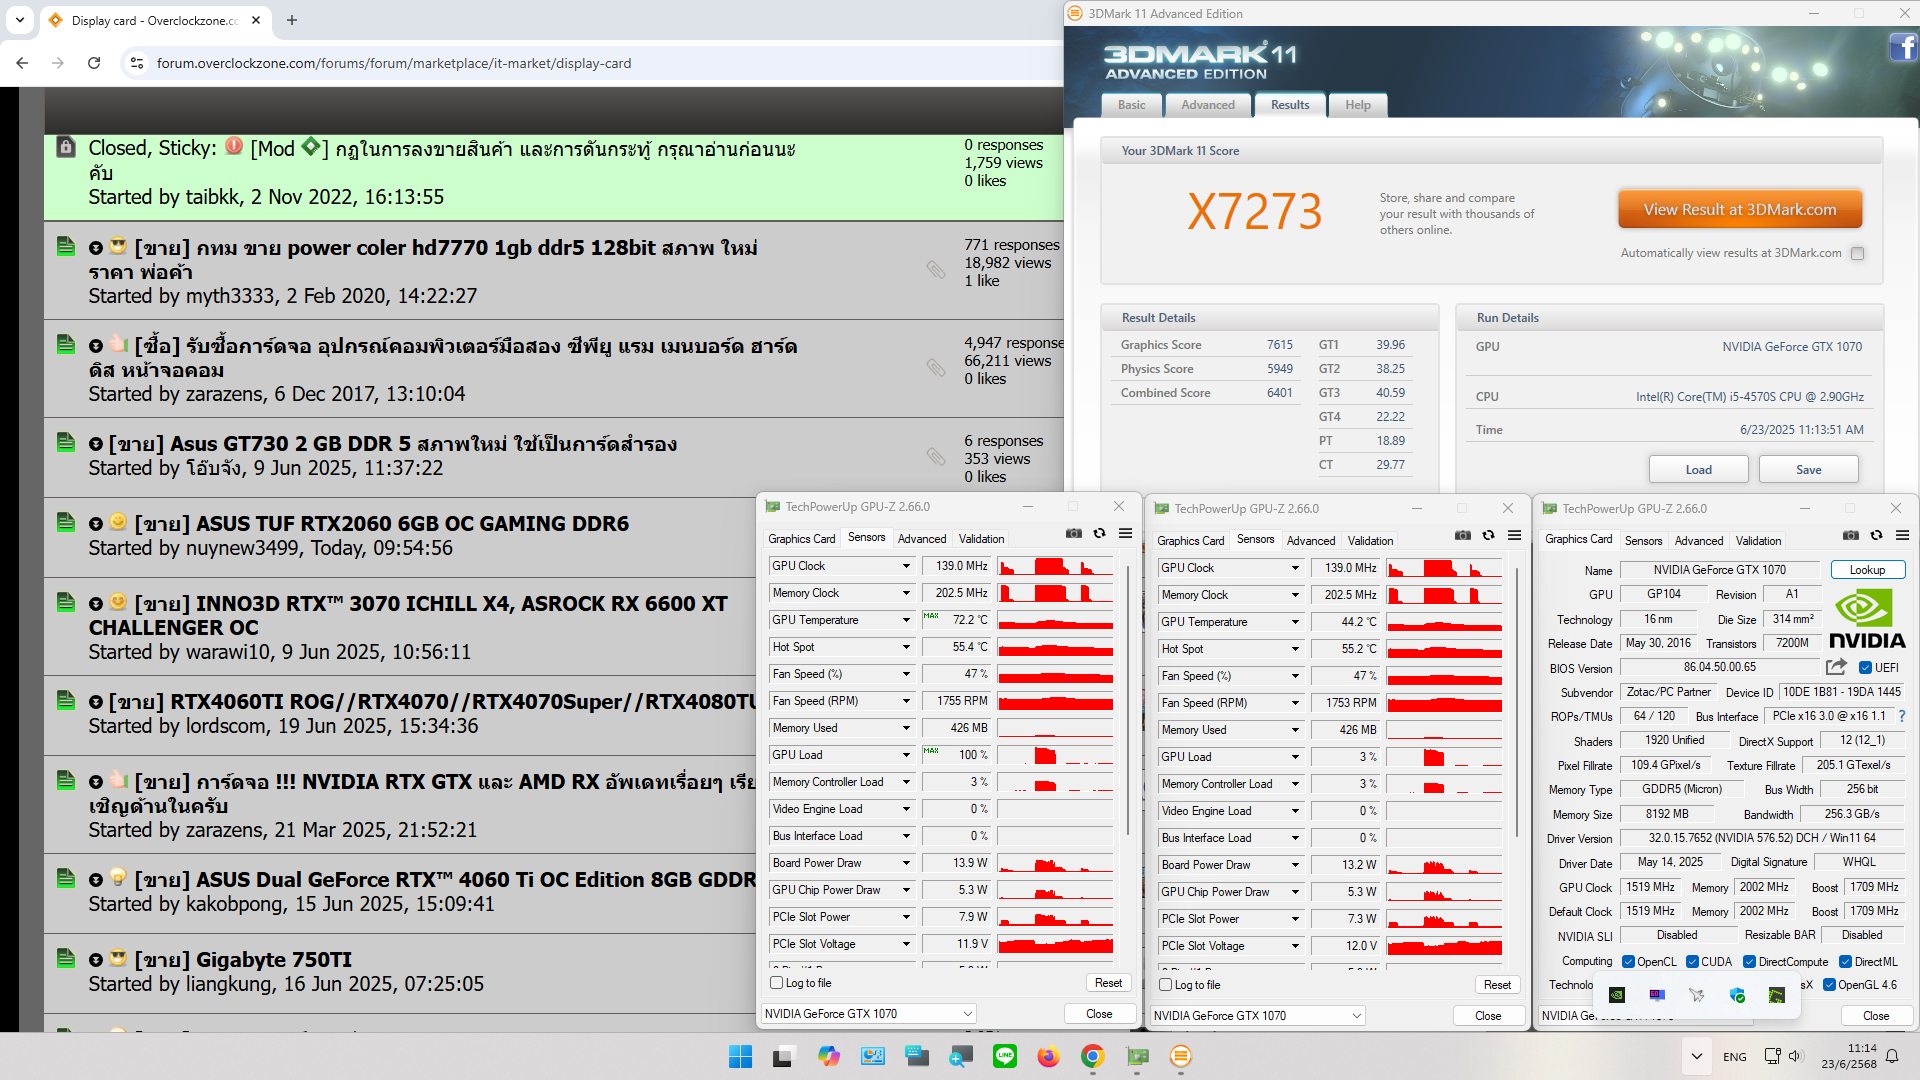Image resolution: width=1920 pixels, height=1080 pixels.
Task: Switch to the 3DMark Basic tab
Action: pyautogui.click(x=1132, y=105)
